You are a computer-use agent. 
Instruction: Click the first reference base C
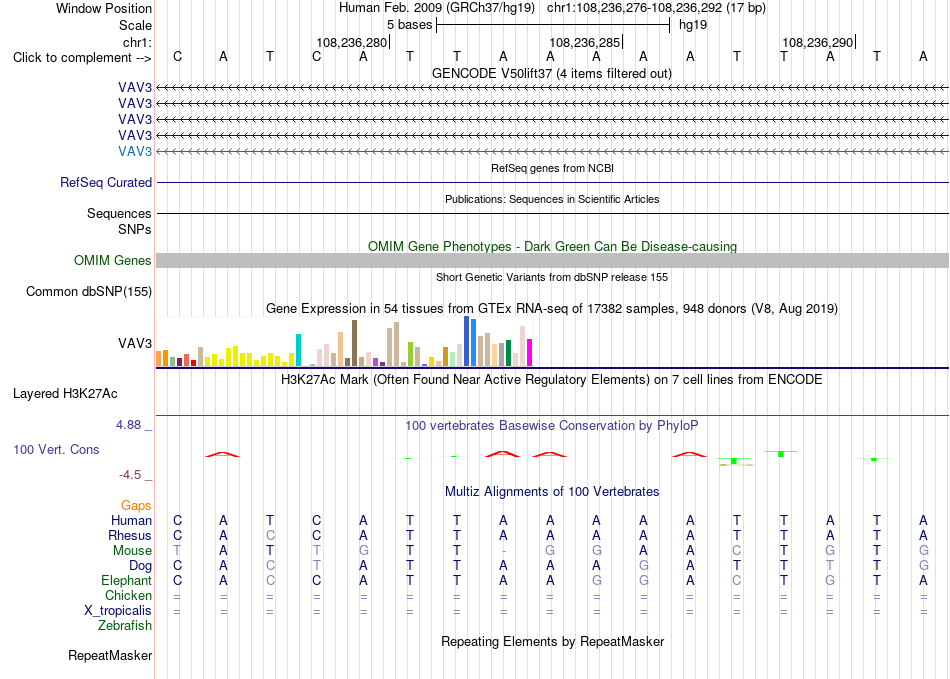pyautogui.click(x=178, y=56)
